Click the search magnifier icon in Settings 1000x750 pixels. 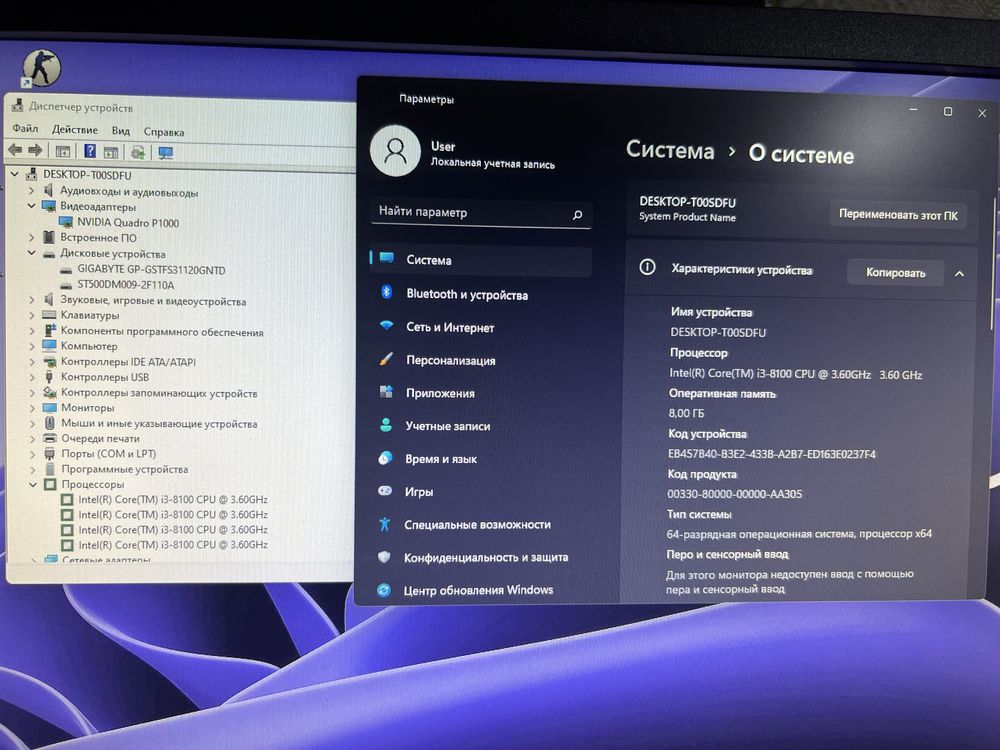[577, 215]
